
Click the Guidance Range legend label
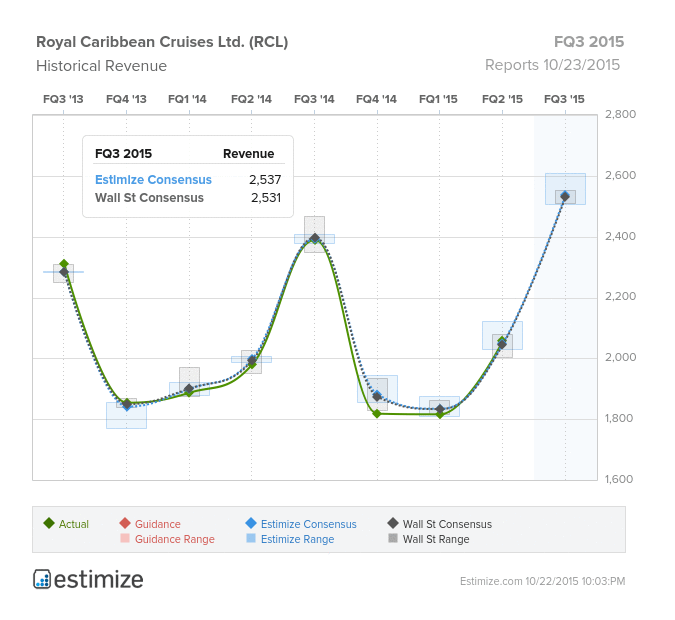[x=174, y=539]
